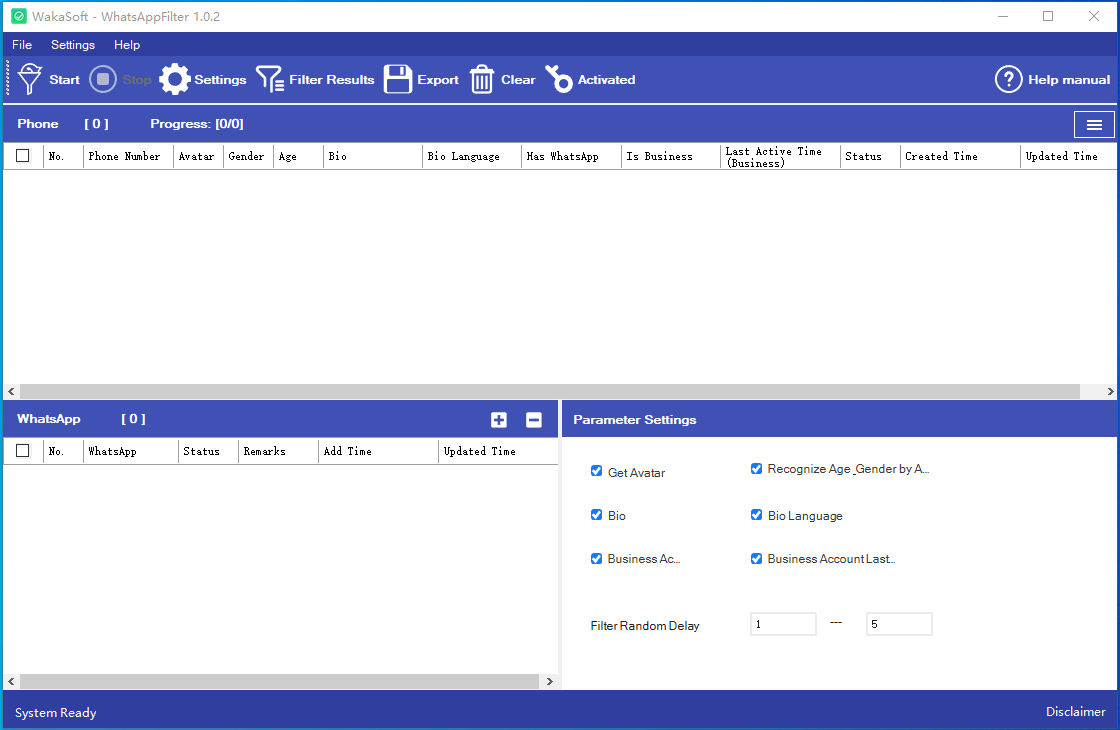Open the Settings menu in menu bar
The height and width of the screenshot is (730, 1120).
click(73, 44)
